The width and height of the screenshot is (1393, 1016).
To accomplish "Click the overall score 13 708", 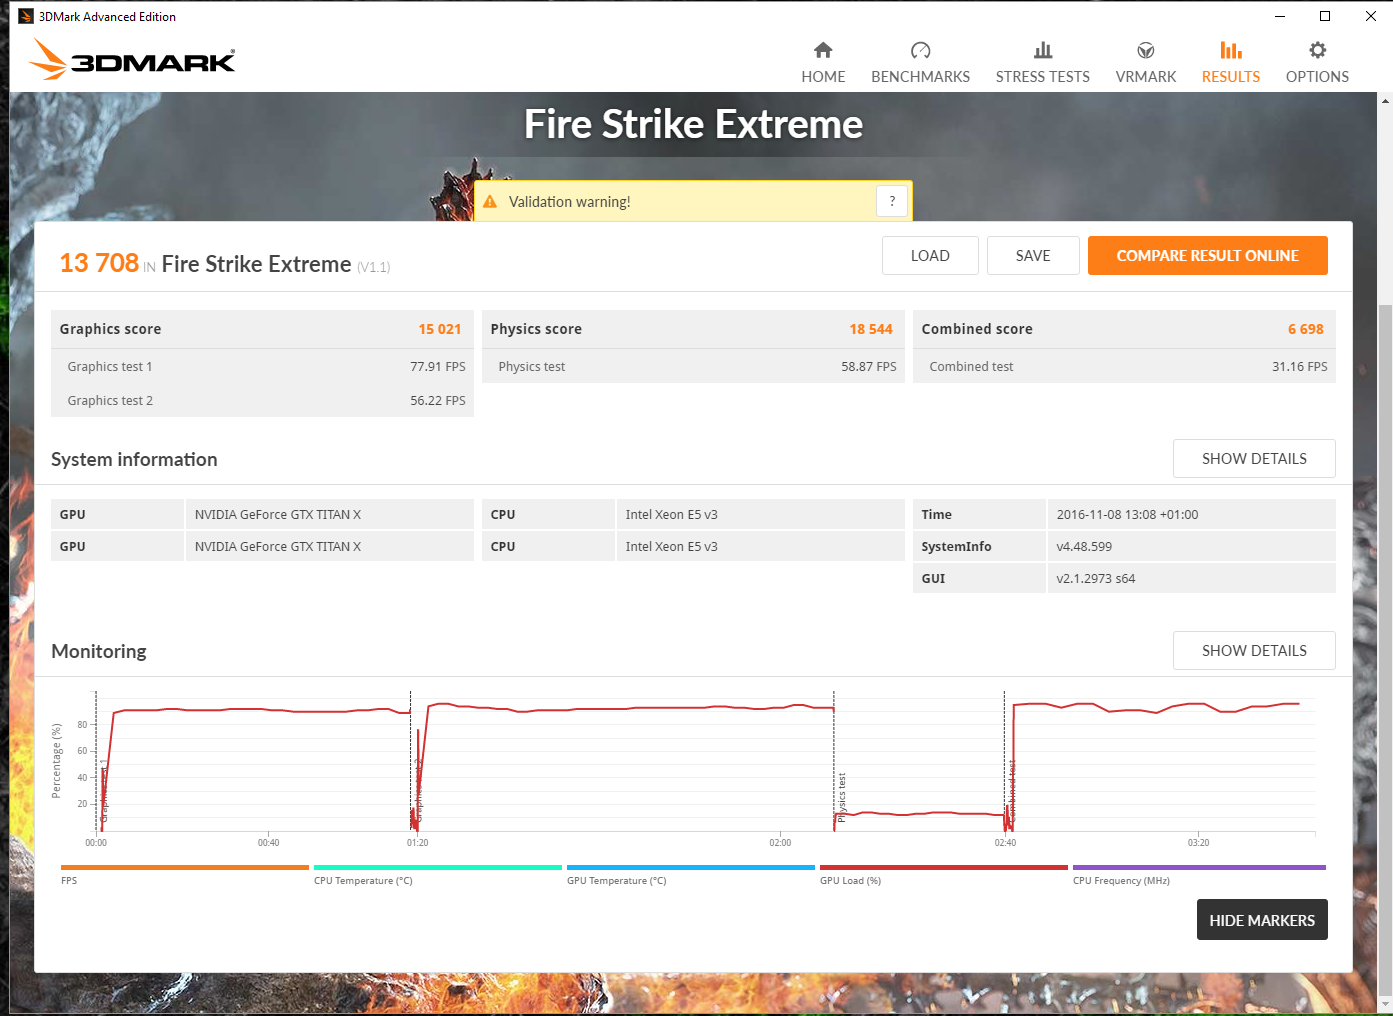I will coord(99,263).
